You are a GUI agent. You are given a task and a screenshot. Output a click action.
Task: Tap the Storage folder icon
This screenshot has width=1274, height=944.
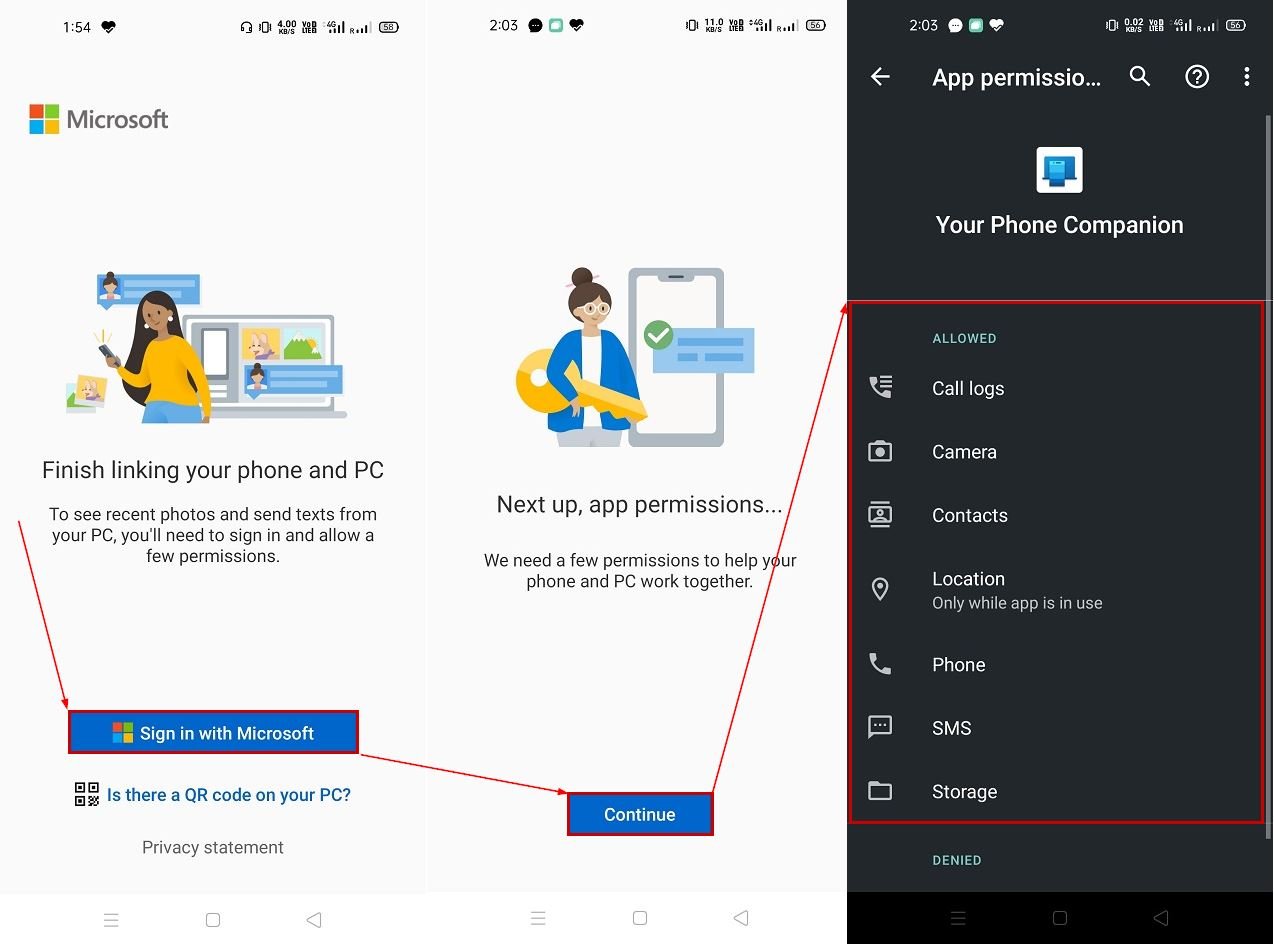(x=880, y=790)
